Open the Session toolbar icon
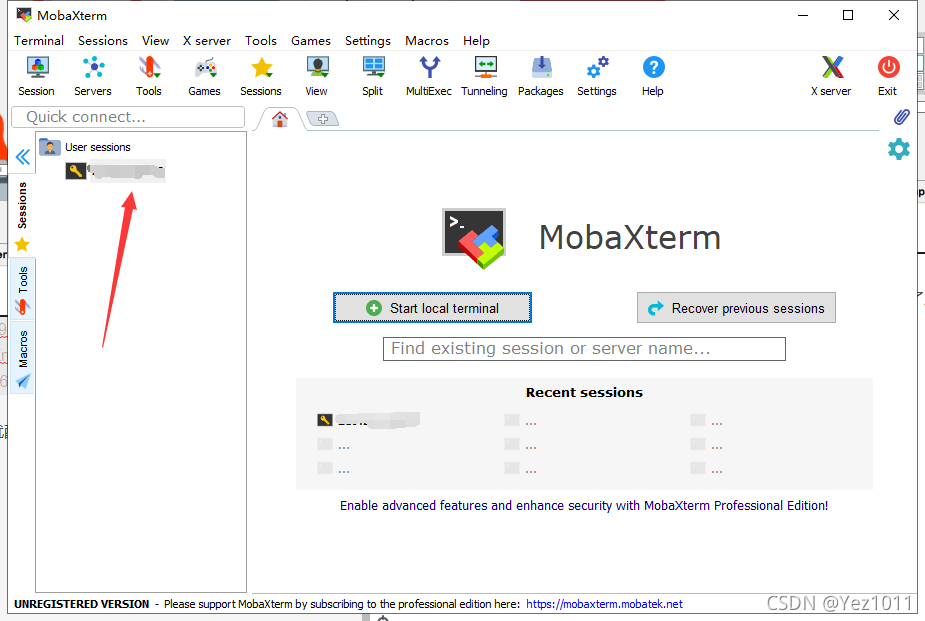 37,77
